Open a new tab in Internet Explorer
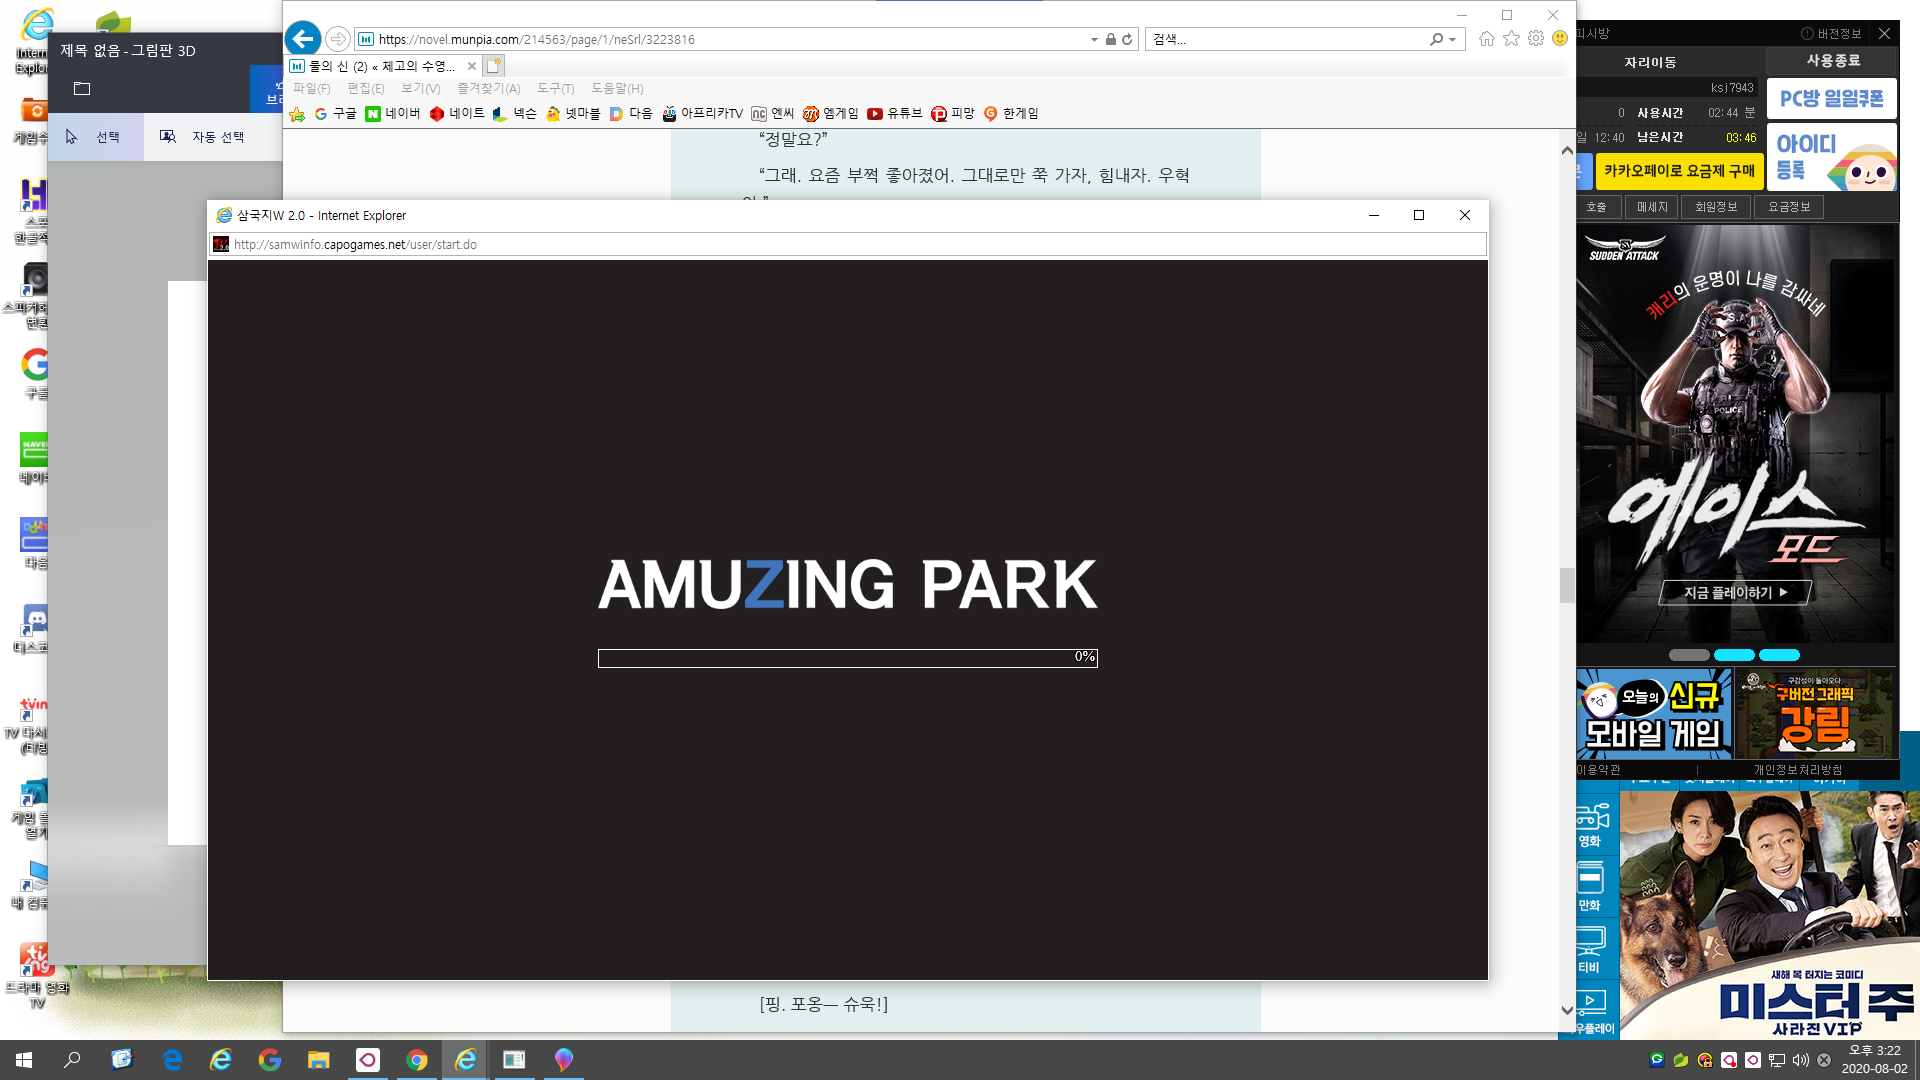The width and height of the screenshot is (1920, 1080). [494, 66]
